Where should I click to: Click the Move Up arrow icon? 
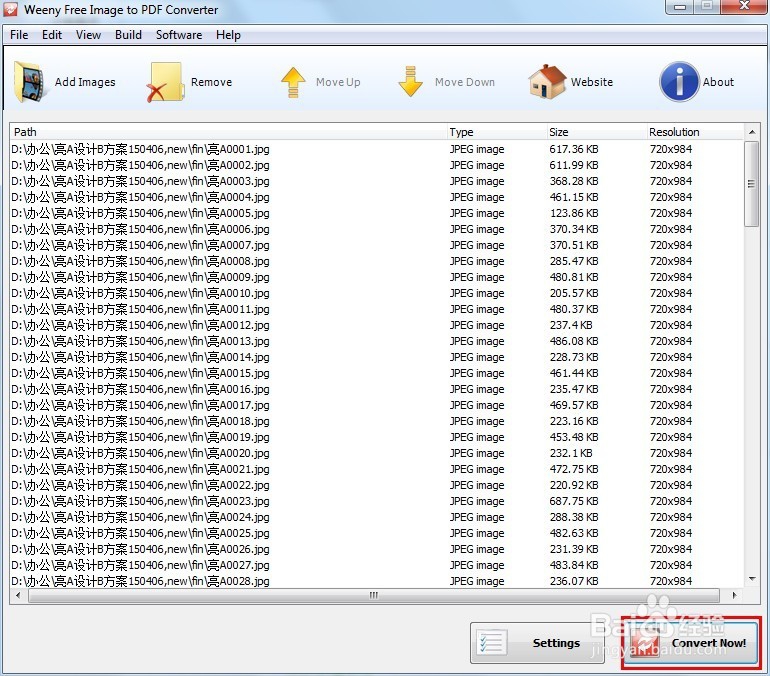click(293, 82)
